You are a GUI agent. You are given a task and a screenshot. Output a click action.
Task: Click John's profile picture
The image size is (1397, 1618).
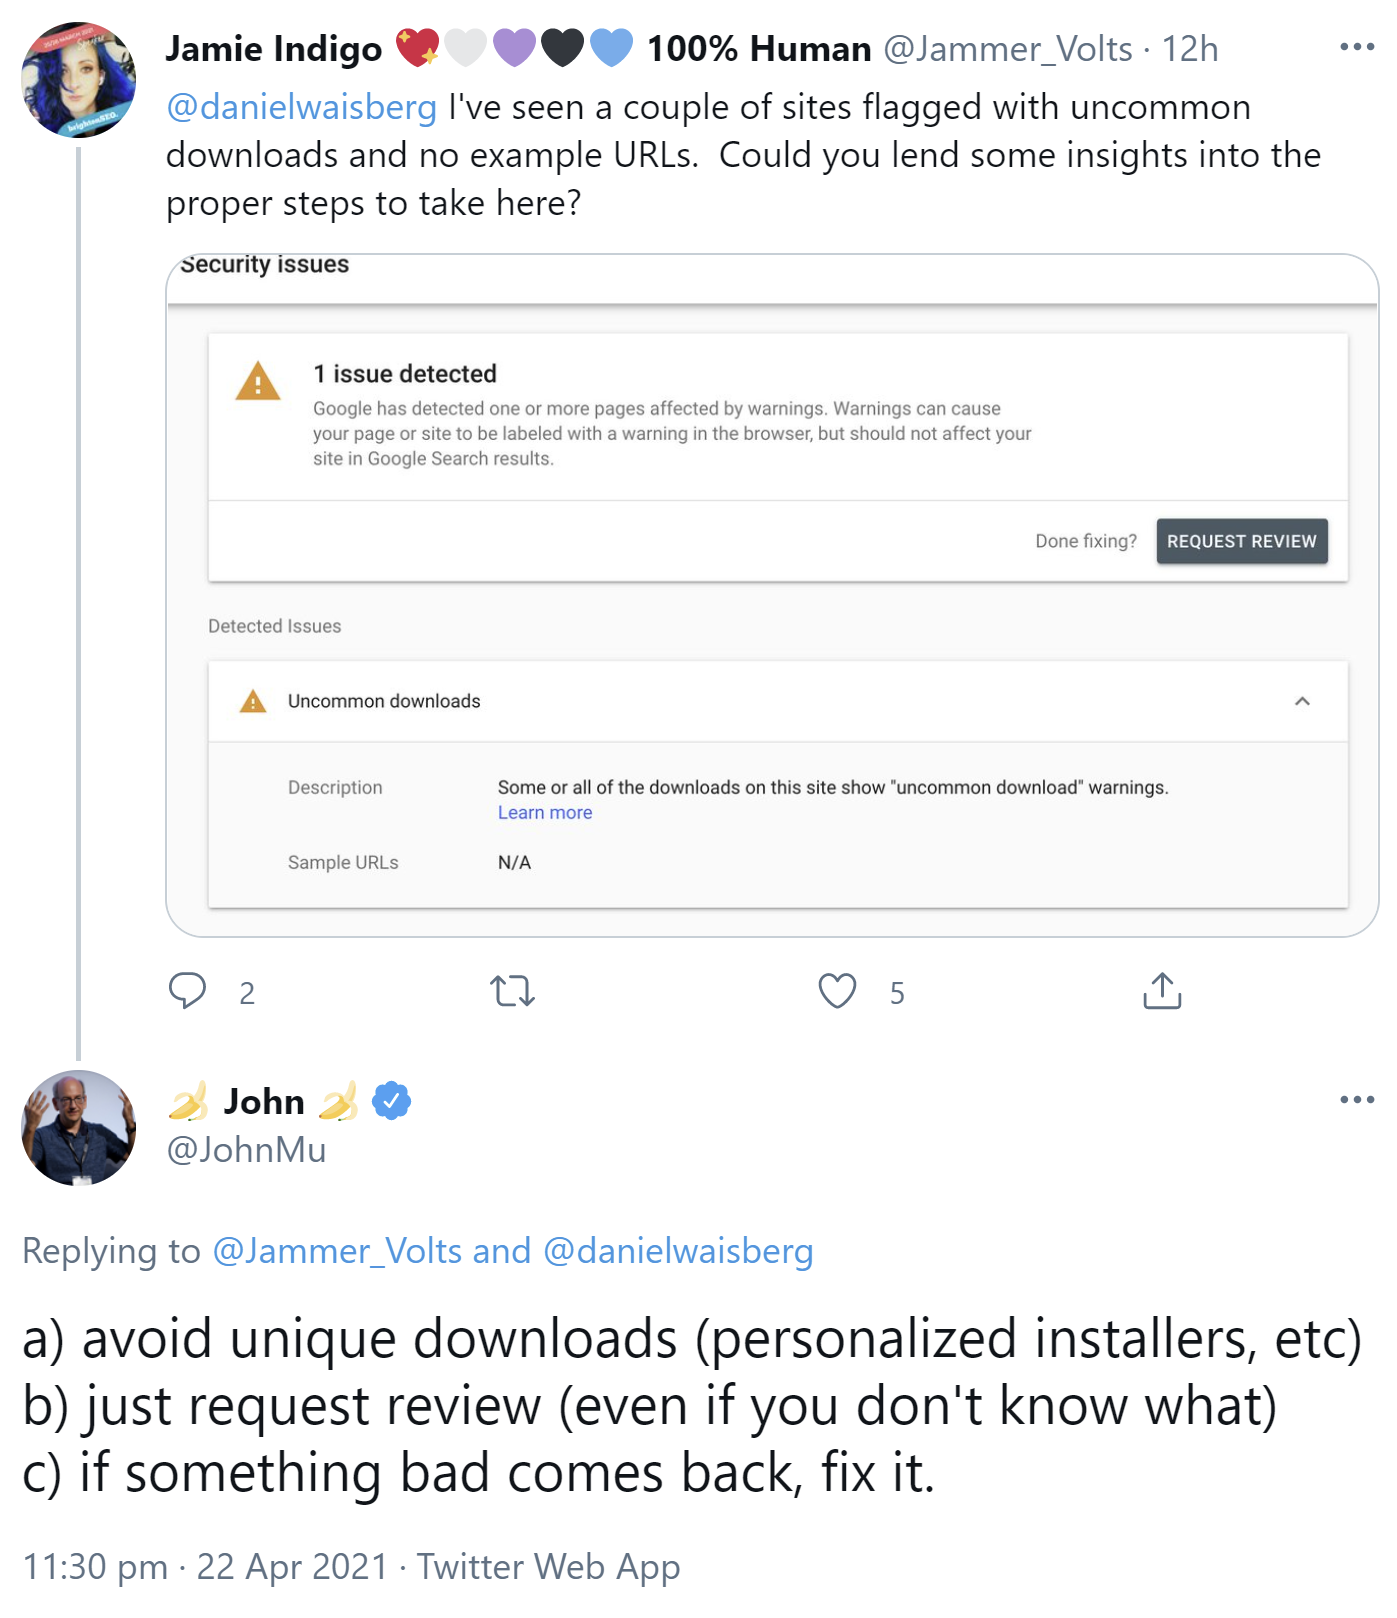pyautogui.click(x=78, y=1128)
